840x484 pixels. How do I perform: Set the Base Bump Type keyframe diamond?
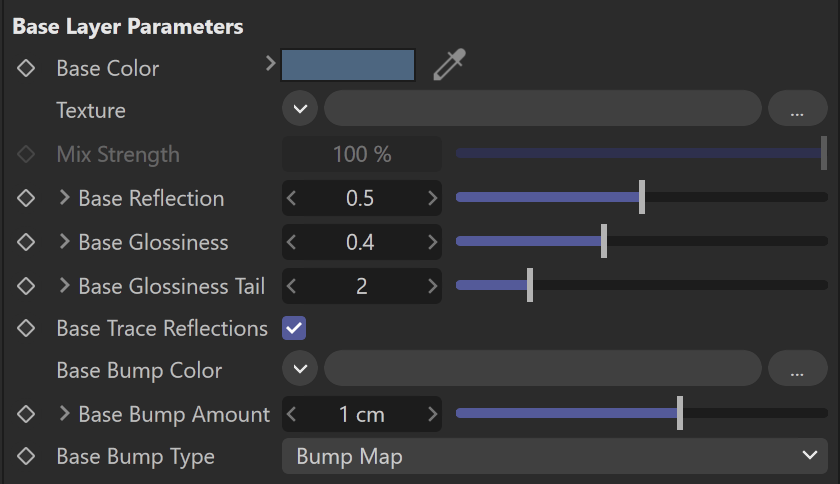26,457
